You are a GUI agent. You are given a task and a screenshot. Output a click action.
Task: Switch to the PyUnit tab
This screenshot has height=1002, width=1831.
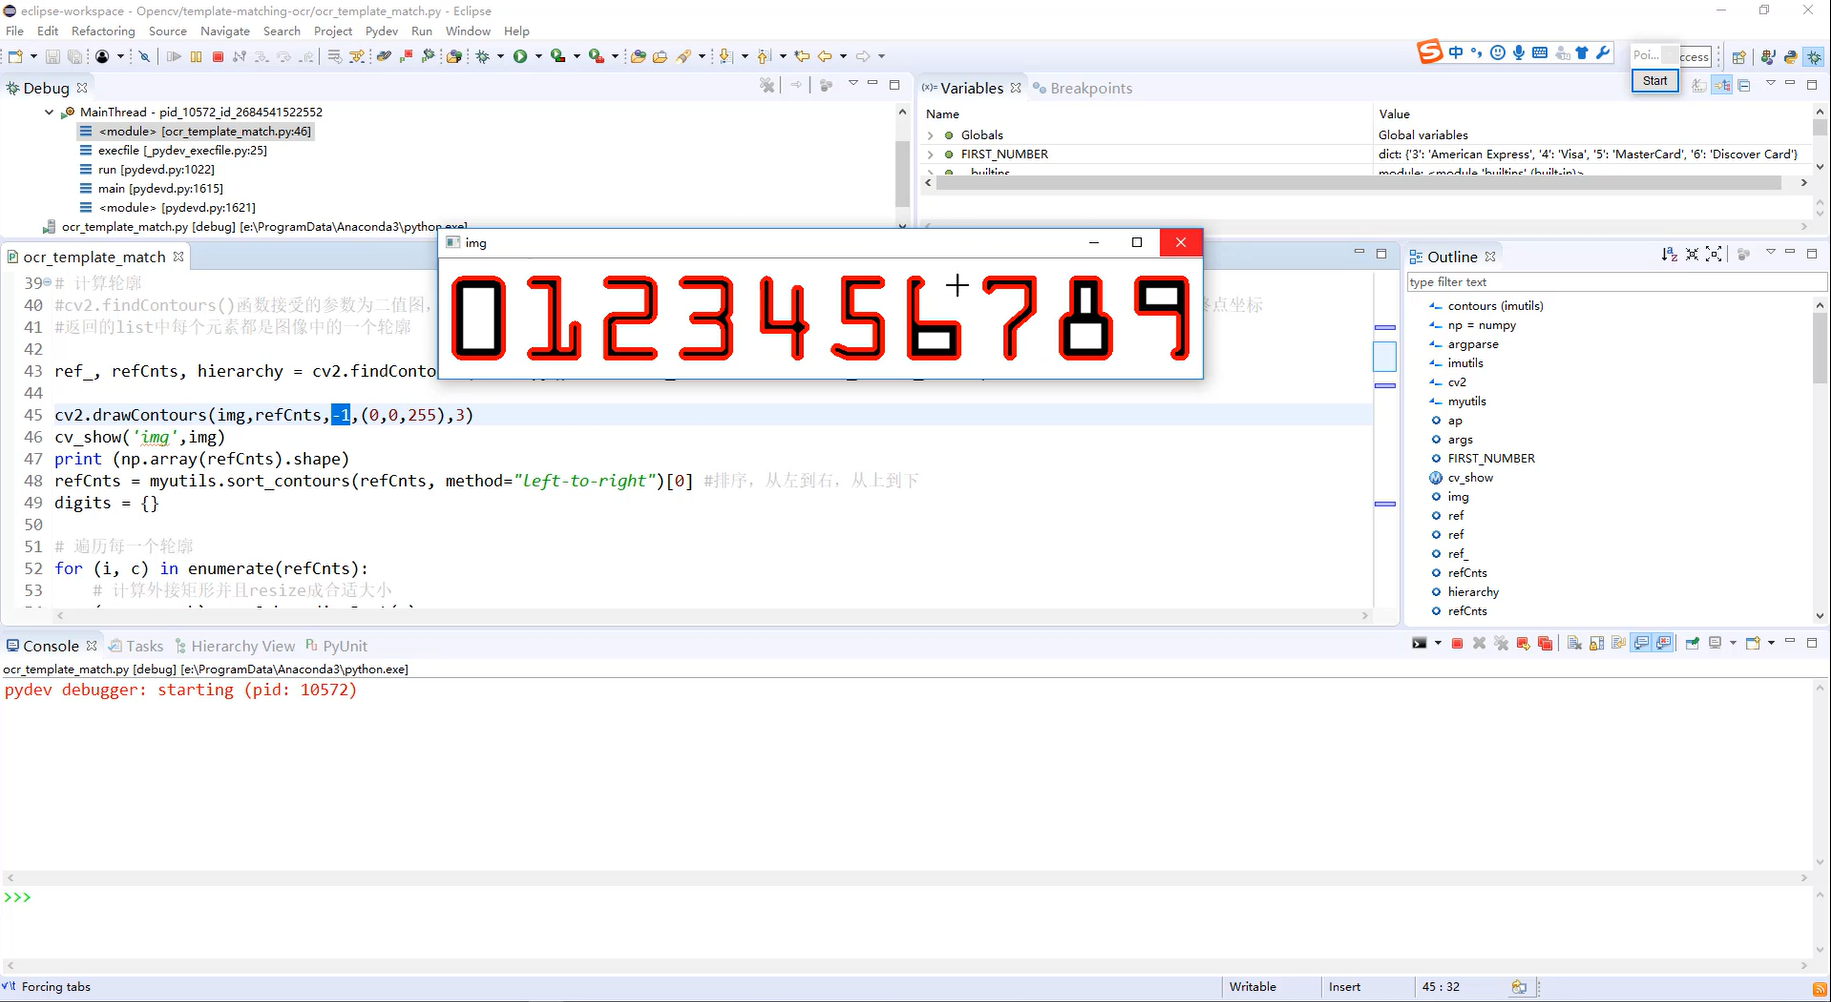point(337,646)
